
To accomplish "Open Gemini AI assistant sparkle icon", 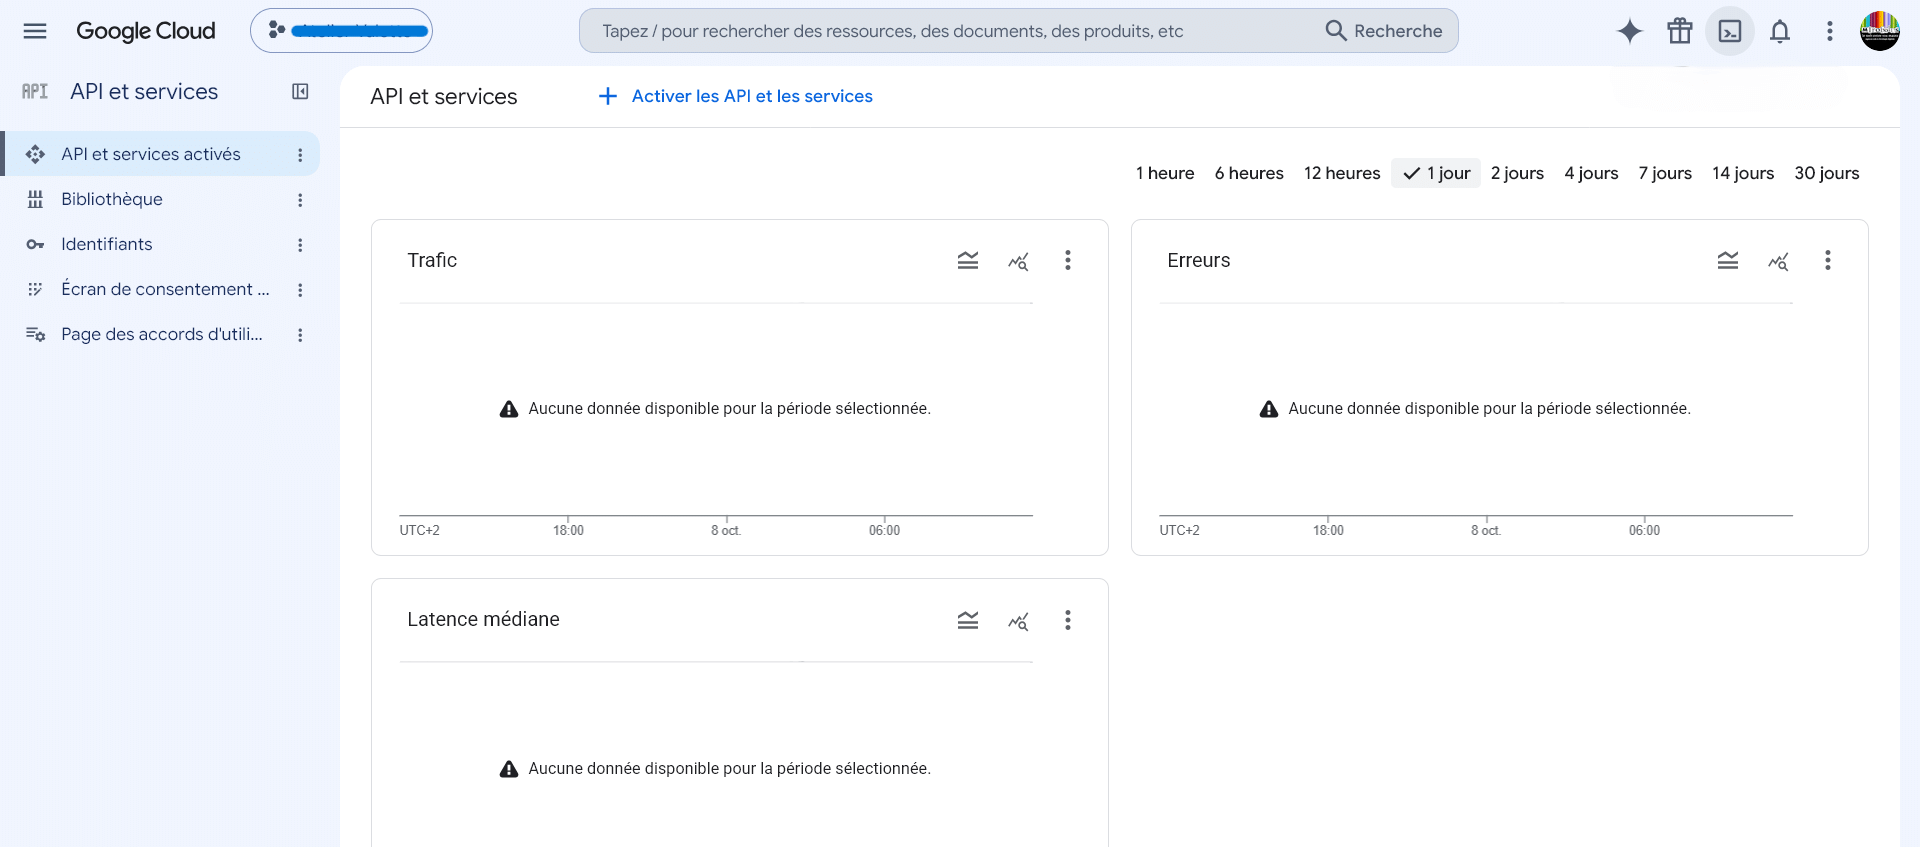I will click(x=1630, y=31).
